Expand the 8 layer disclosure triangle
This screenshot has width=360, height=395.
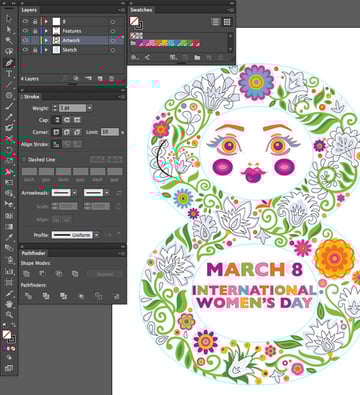click(x=46, y=21)
